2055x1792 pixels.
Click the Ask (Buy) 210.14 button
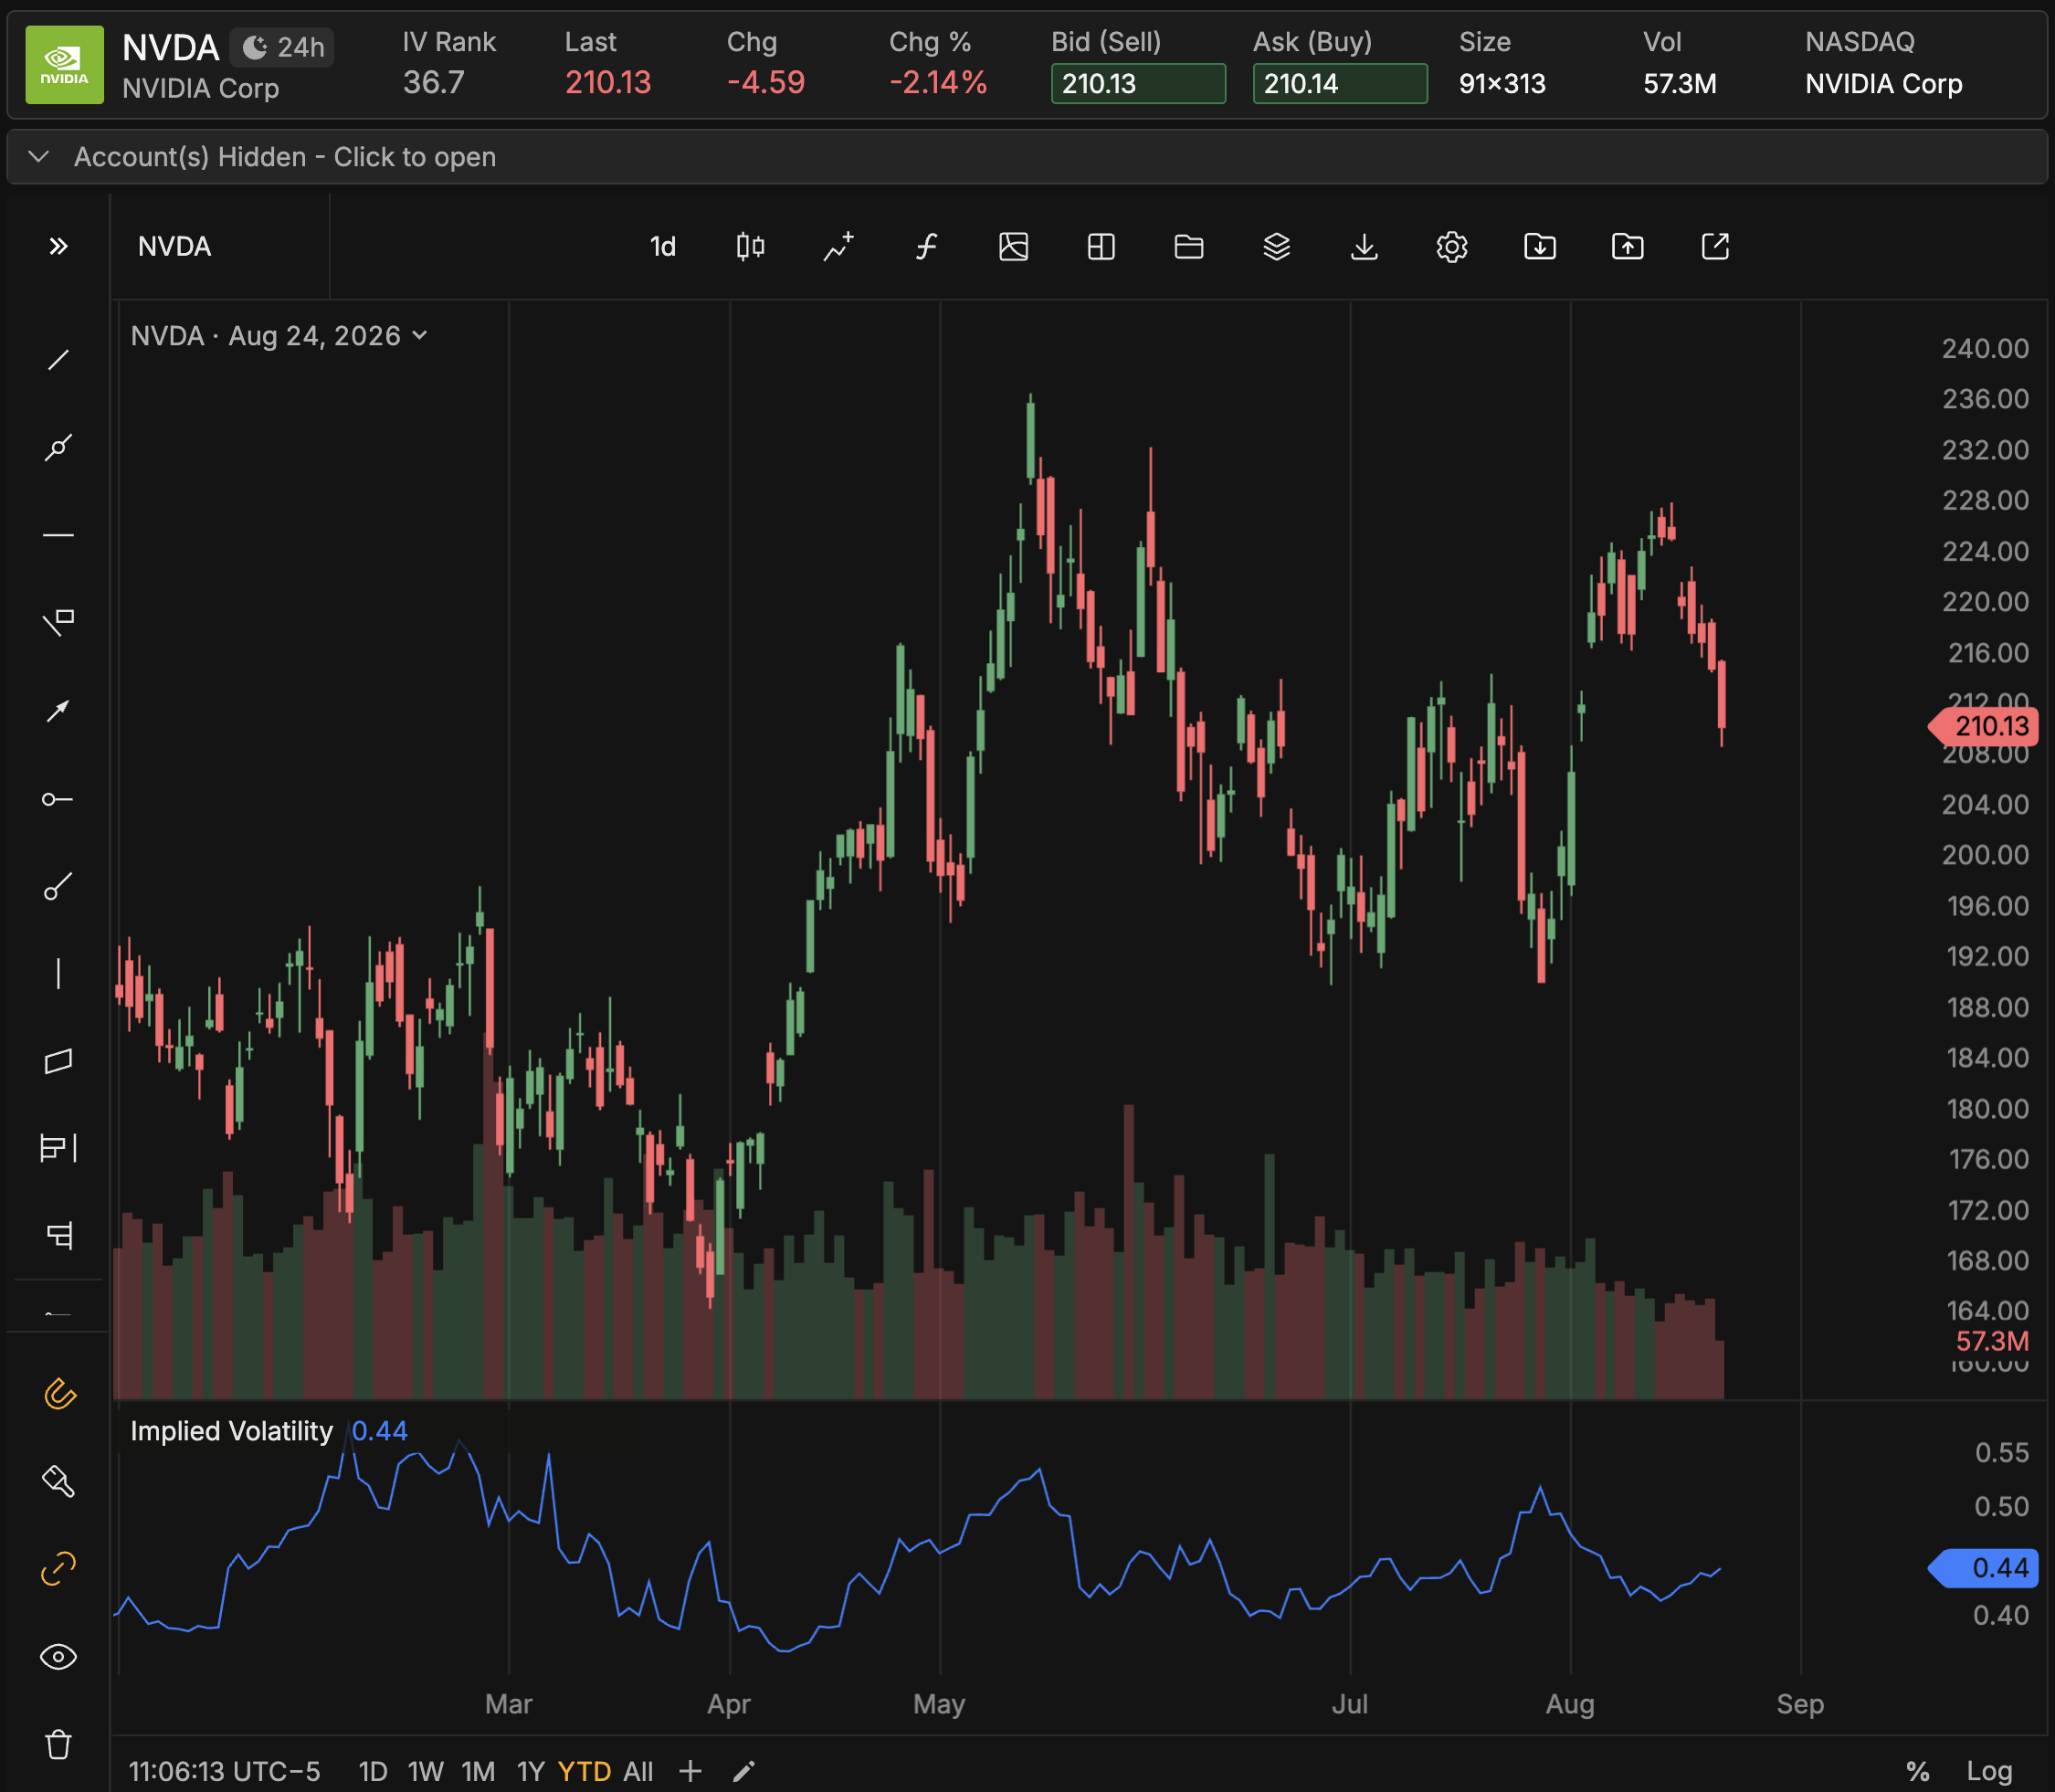1340,83
